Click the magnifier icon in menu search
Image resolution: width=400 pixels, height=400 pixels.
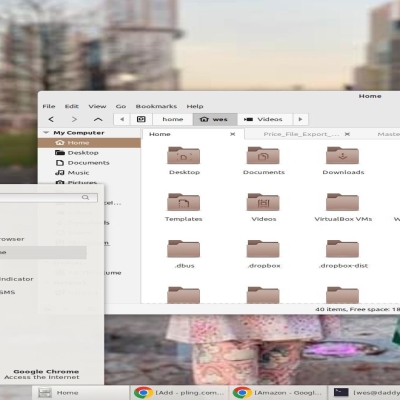coord(86,198)
